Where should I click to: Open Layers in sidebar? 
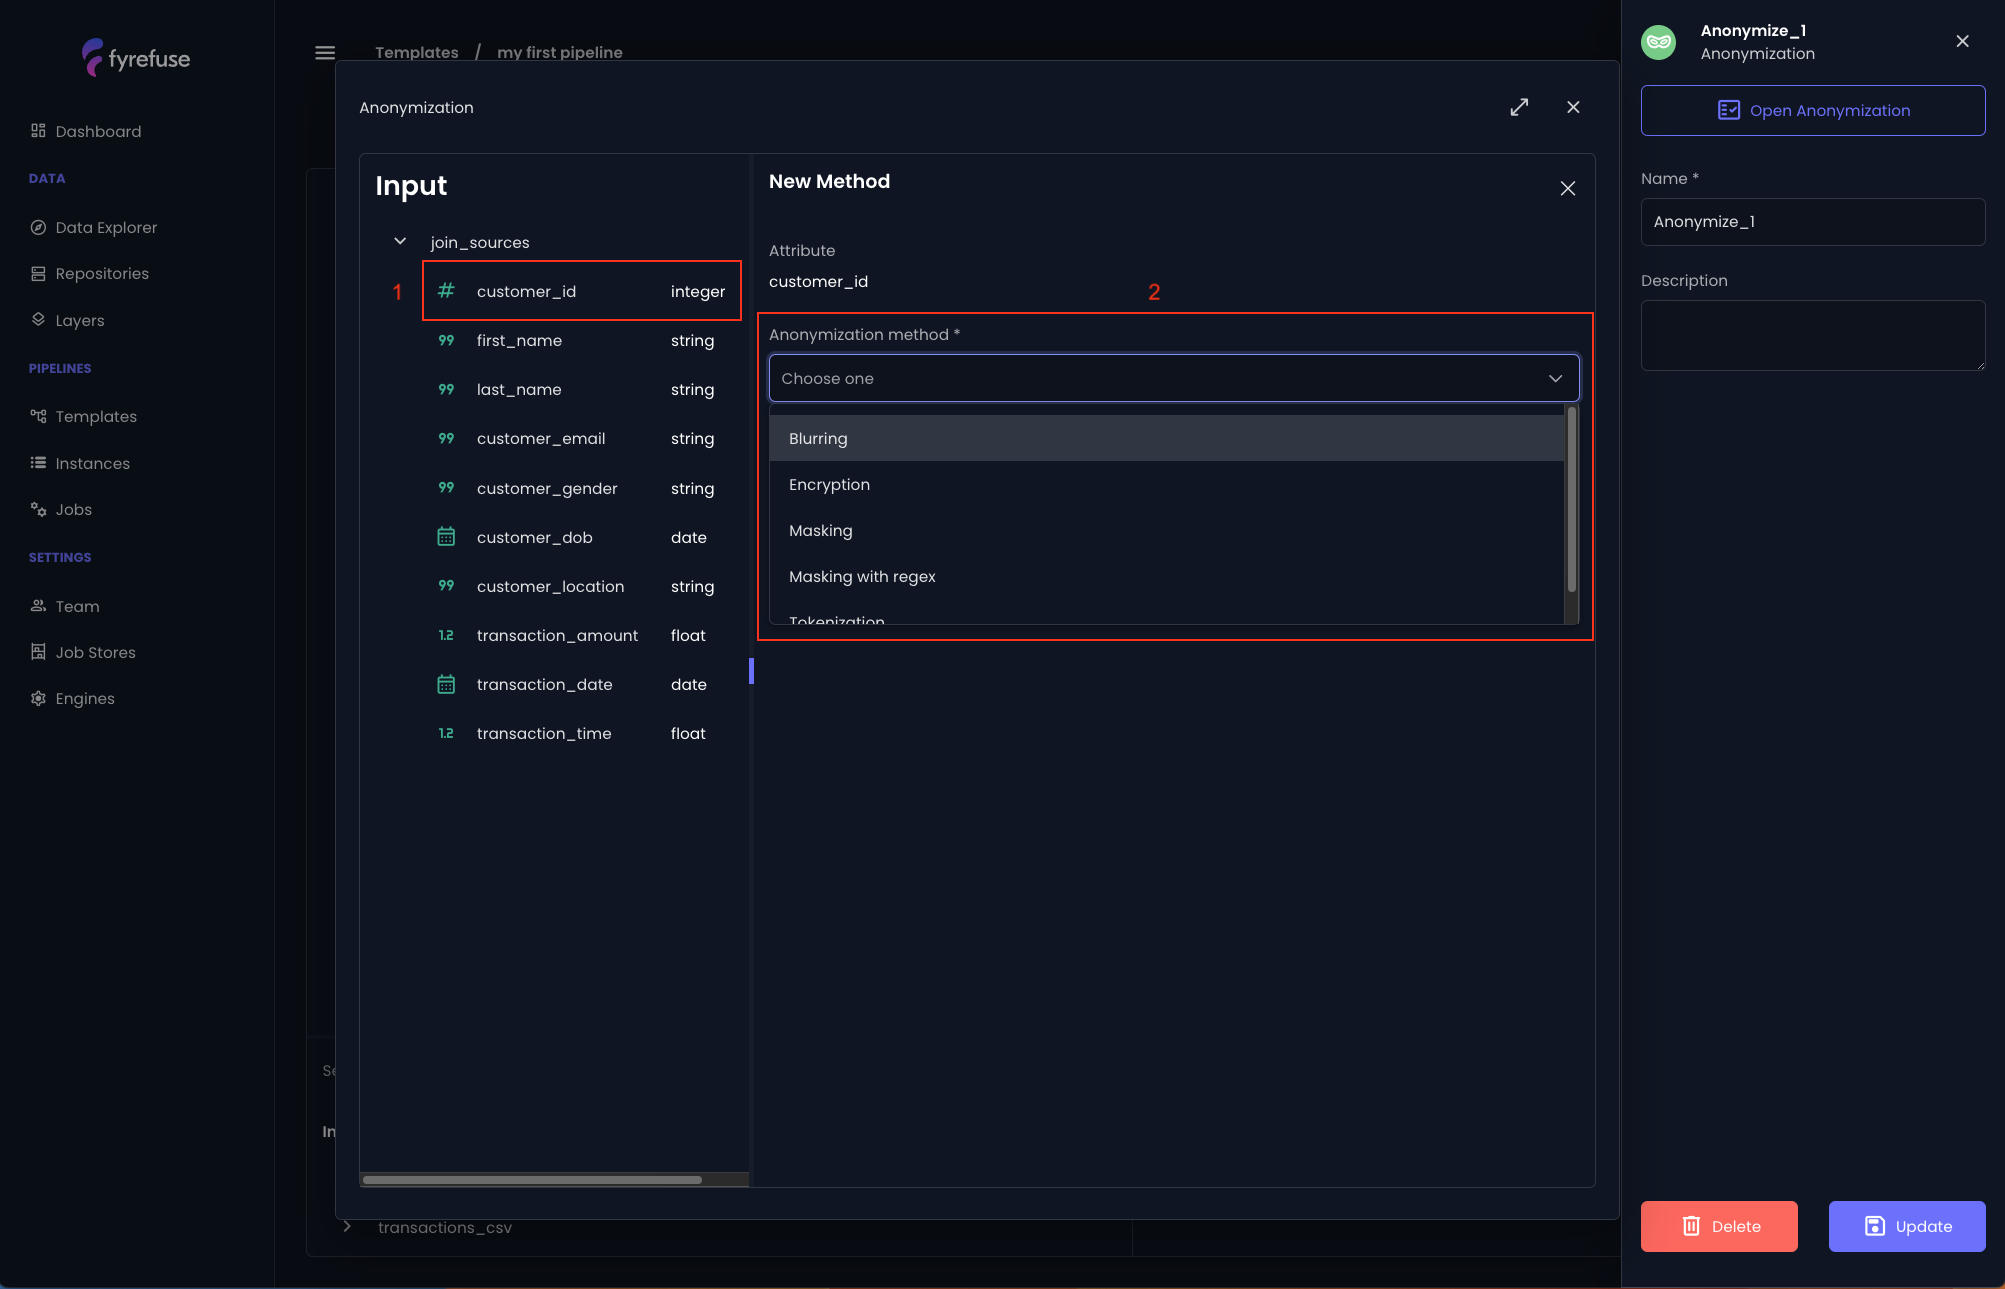coord(80,321)
